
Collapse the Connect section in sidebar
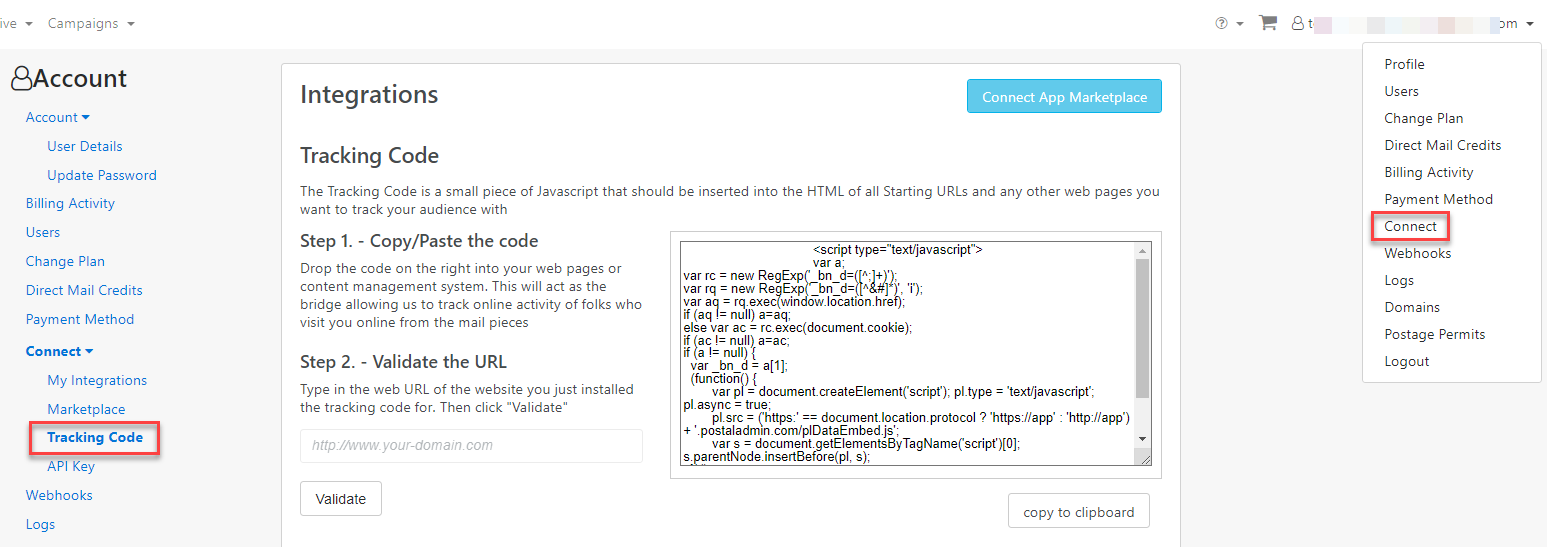click(x=60, y=351)
